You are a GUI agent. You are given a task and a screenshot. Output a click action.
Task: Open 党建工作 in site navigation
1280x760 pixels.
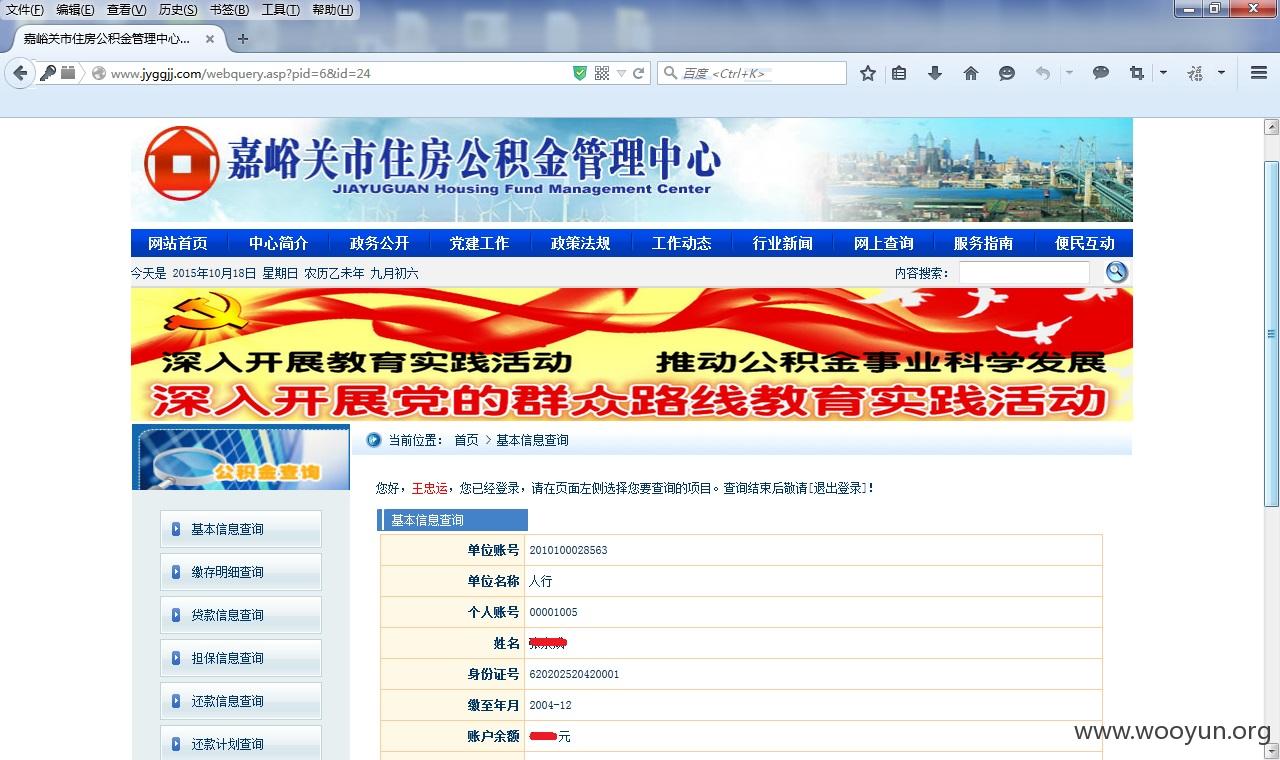[479, 243]
